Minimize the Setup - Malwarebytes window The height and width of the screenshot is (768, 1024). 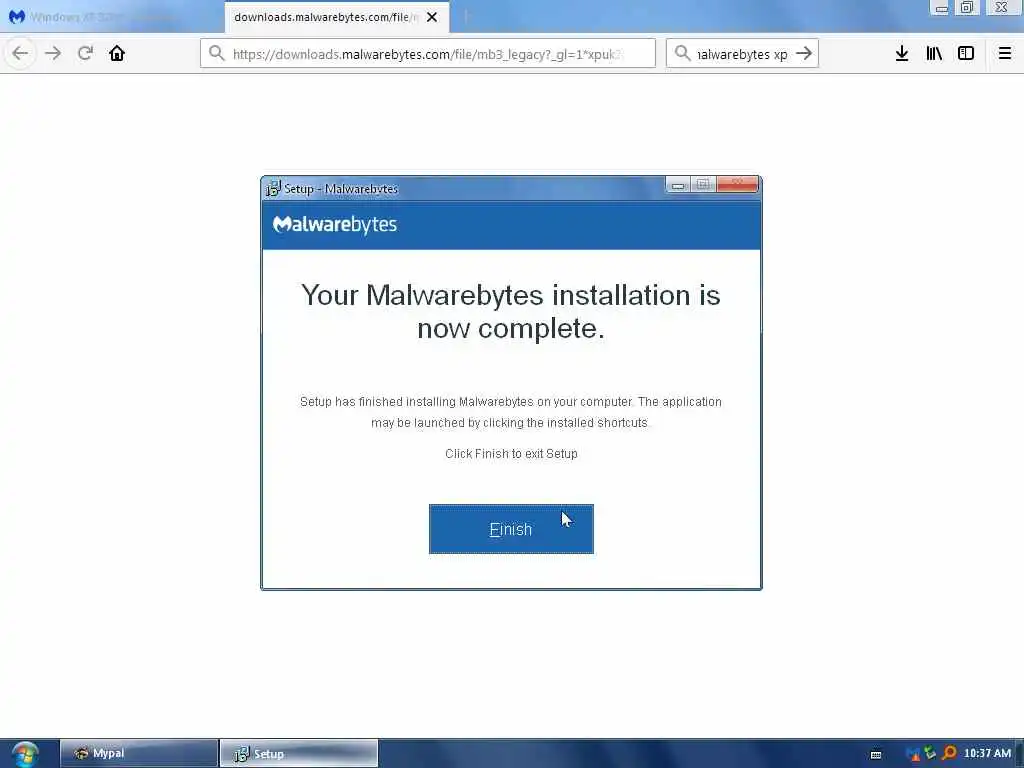(x=678, y=185)
